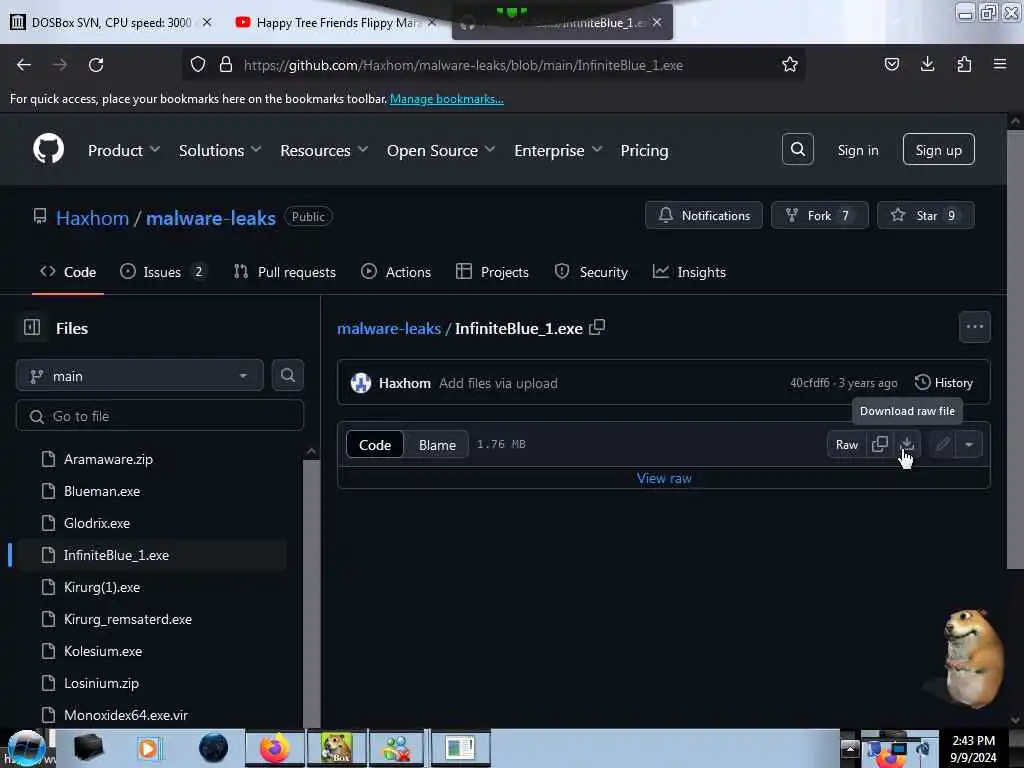Screen dimensions: 1024x768
Task: Open the Firefox downloads arrow icon
Action: pos(927,64)
